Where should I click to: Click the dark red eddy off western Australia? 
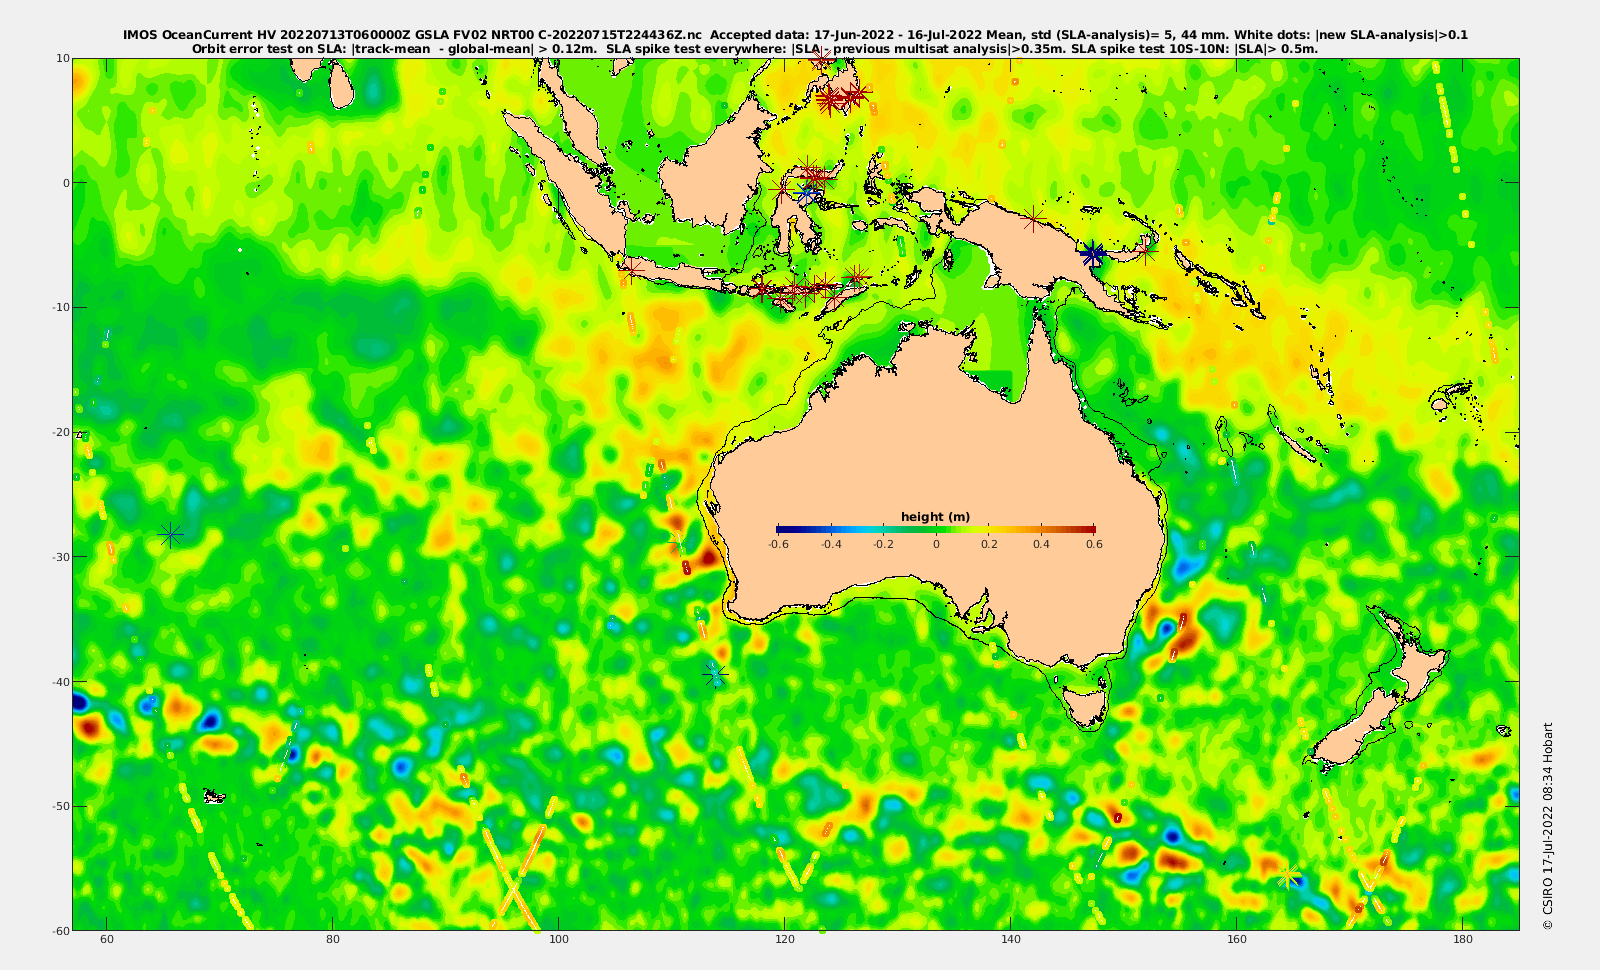click(x=710, y=557)
